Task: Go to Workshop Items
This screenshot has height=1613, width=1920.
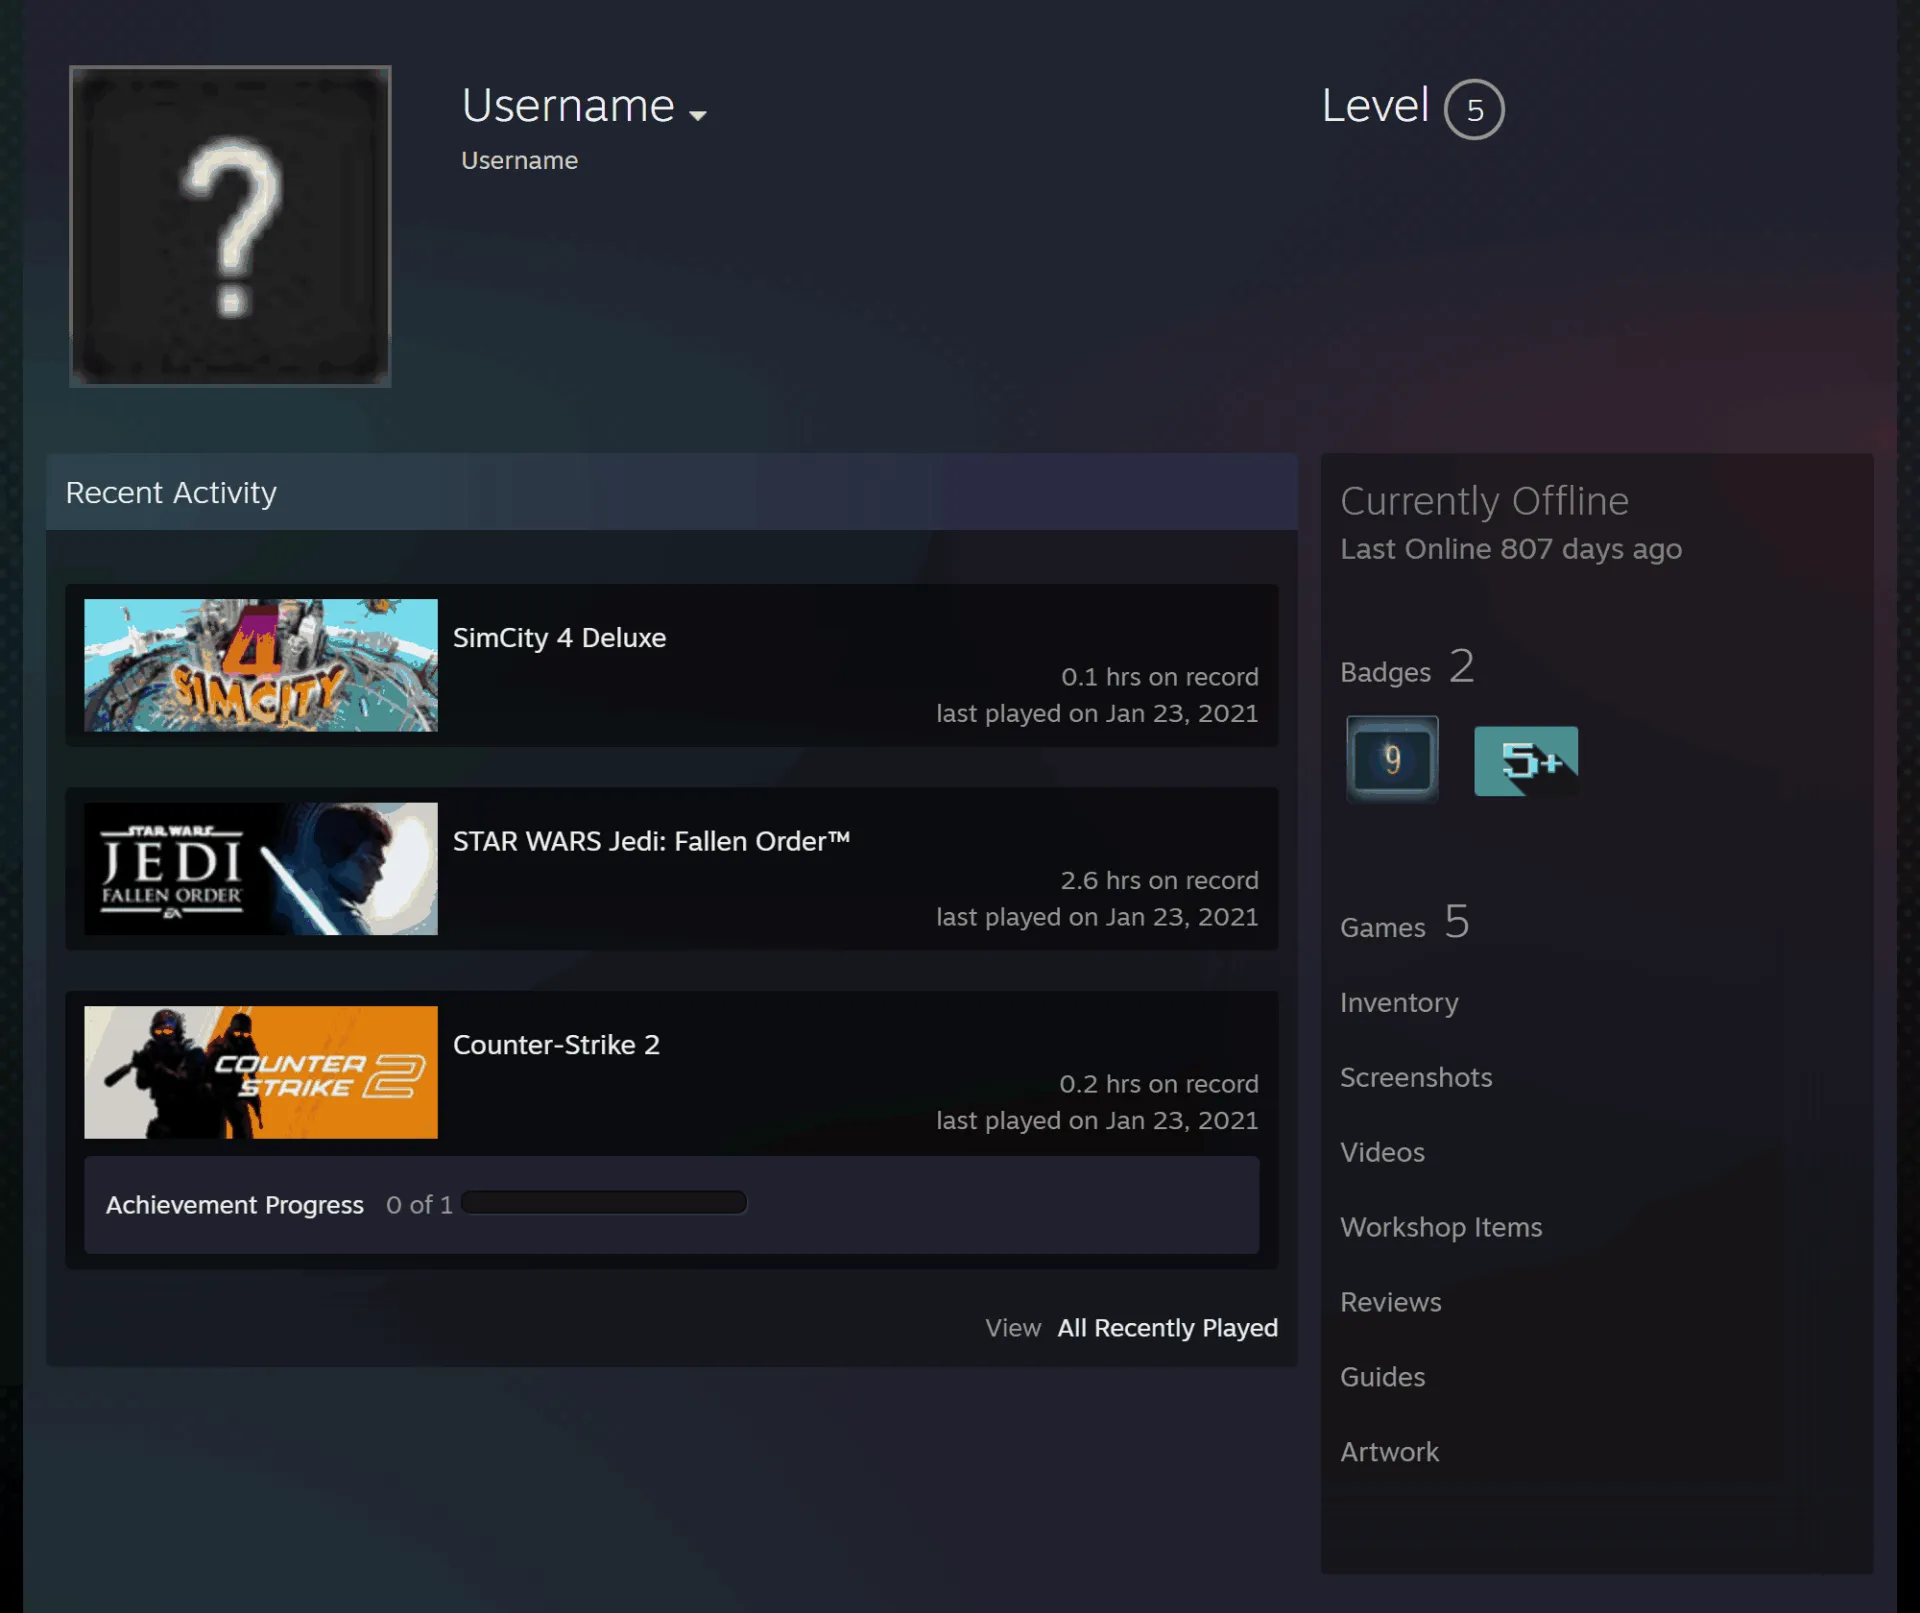Action: pyautogui.click(x=1441, y=1228)
